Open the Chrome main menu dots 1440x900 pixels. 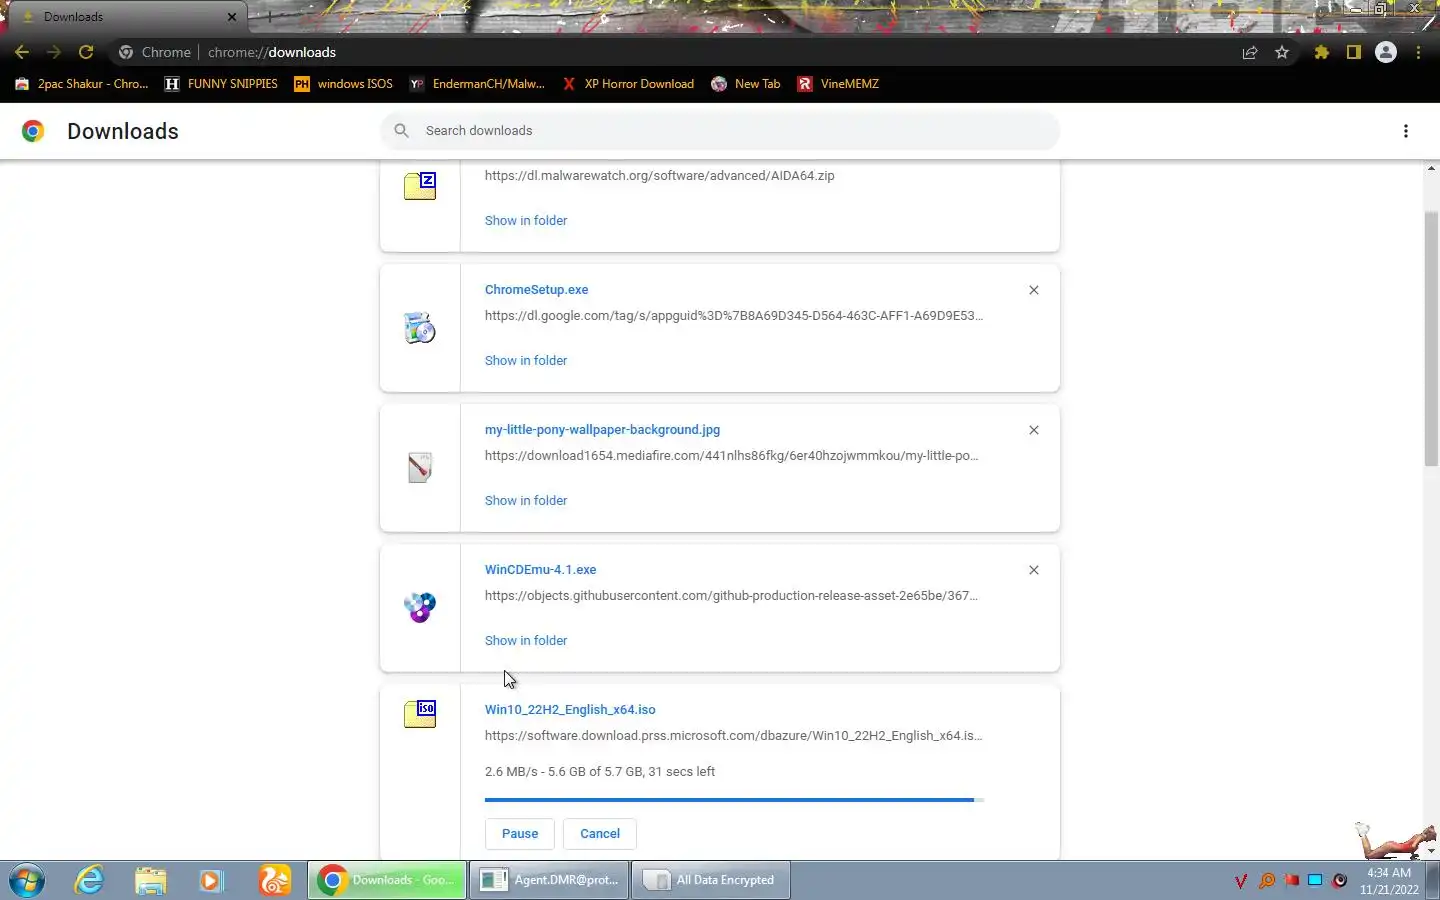1418,52
